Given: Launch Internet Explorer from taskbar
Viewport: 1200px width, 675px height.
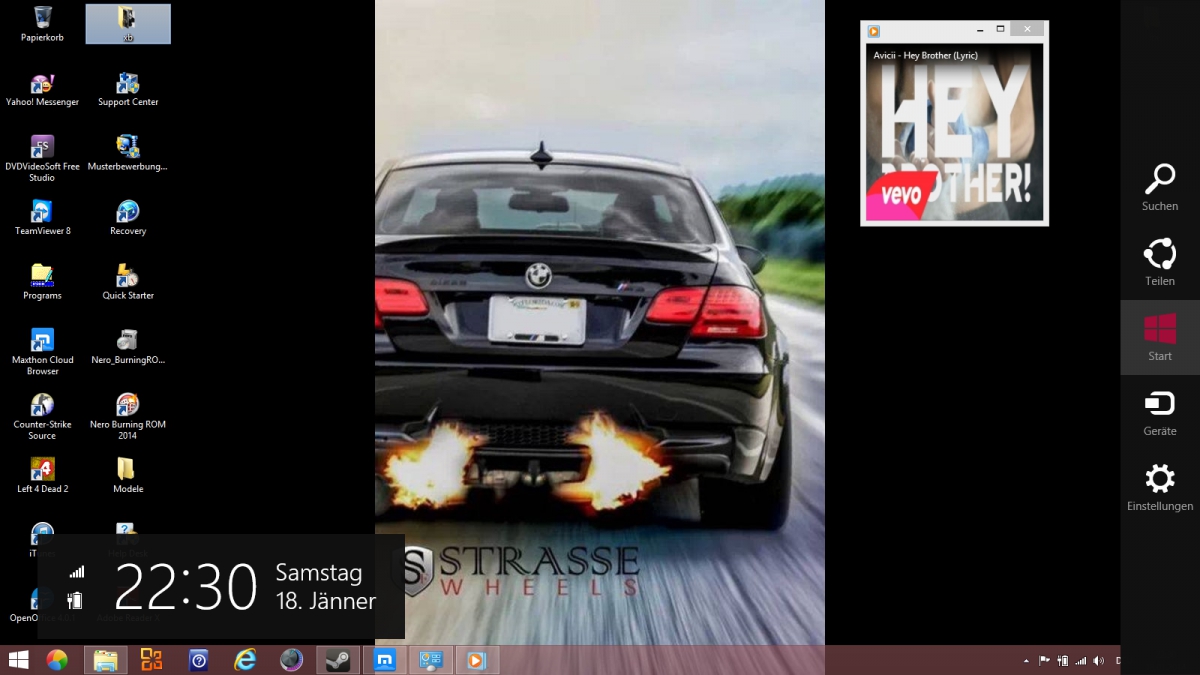Looking at the screenshot, I should click(245, 660).
